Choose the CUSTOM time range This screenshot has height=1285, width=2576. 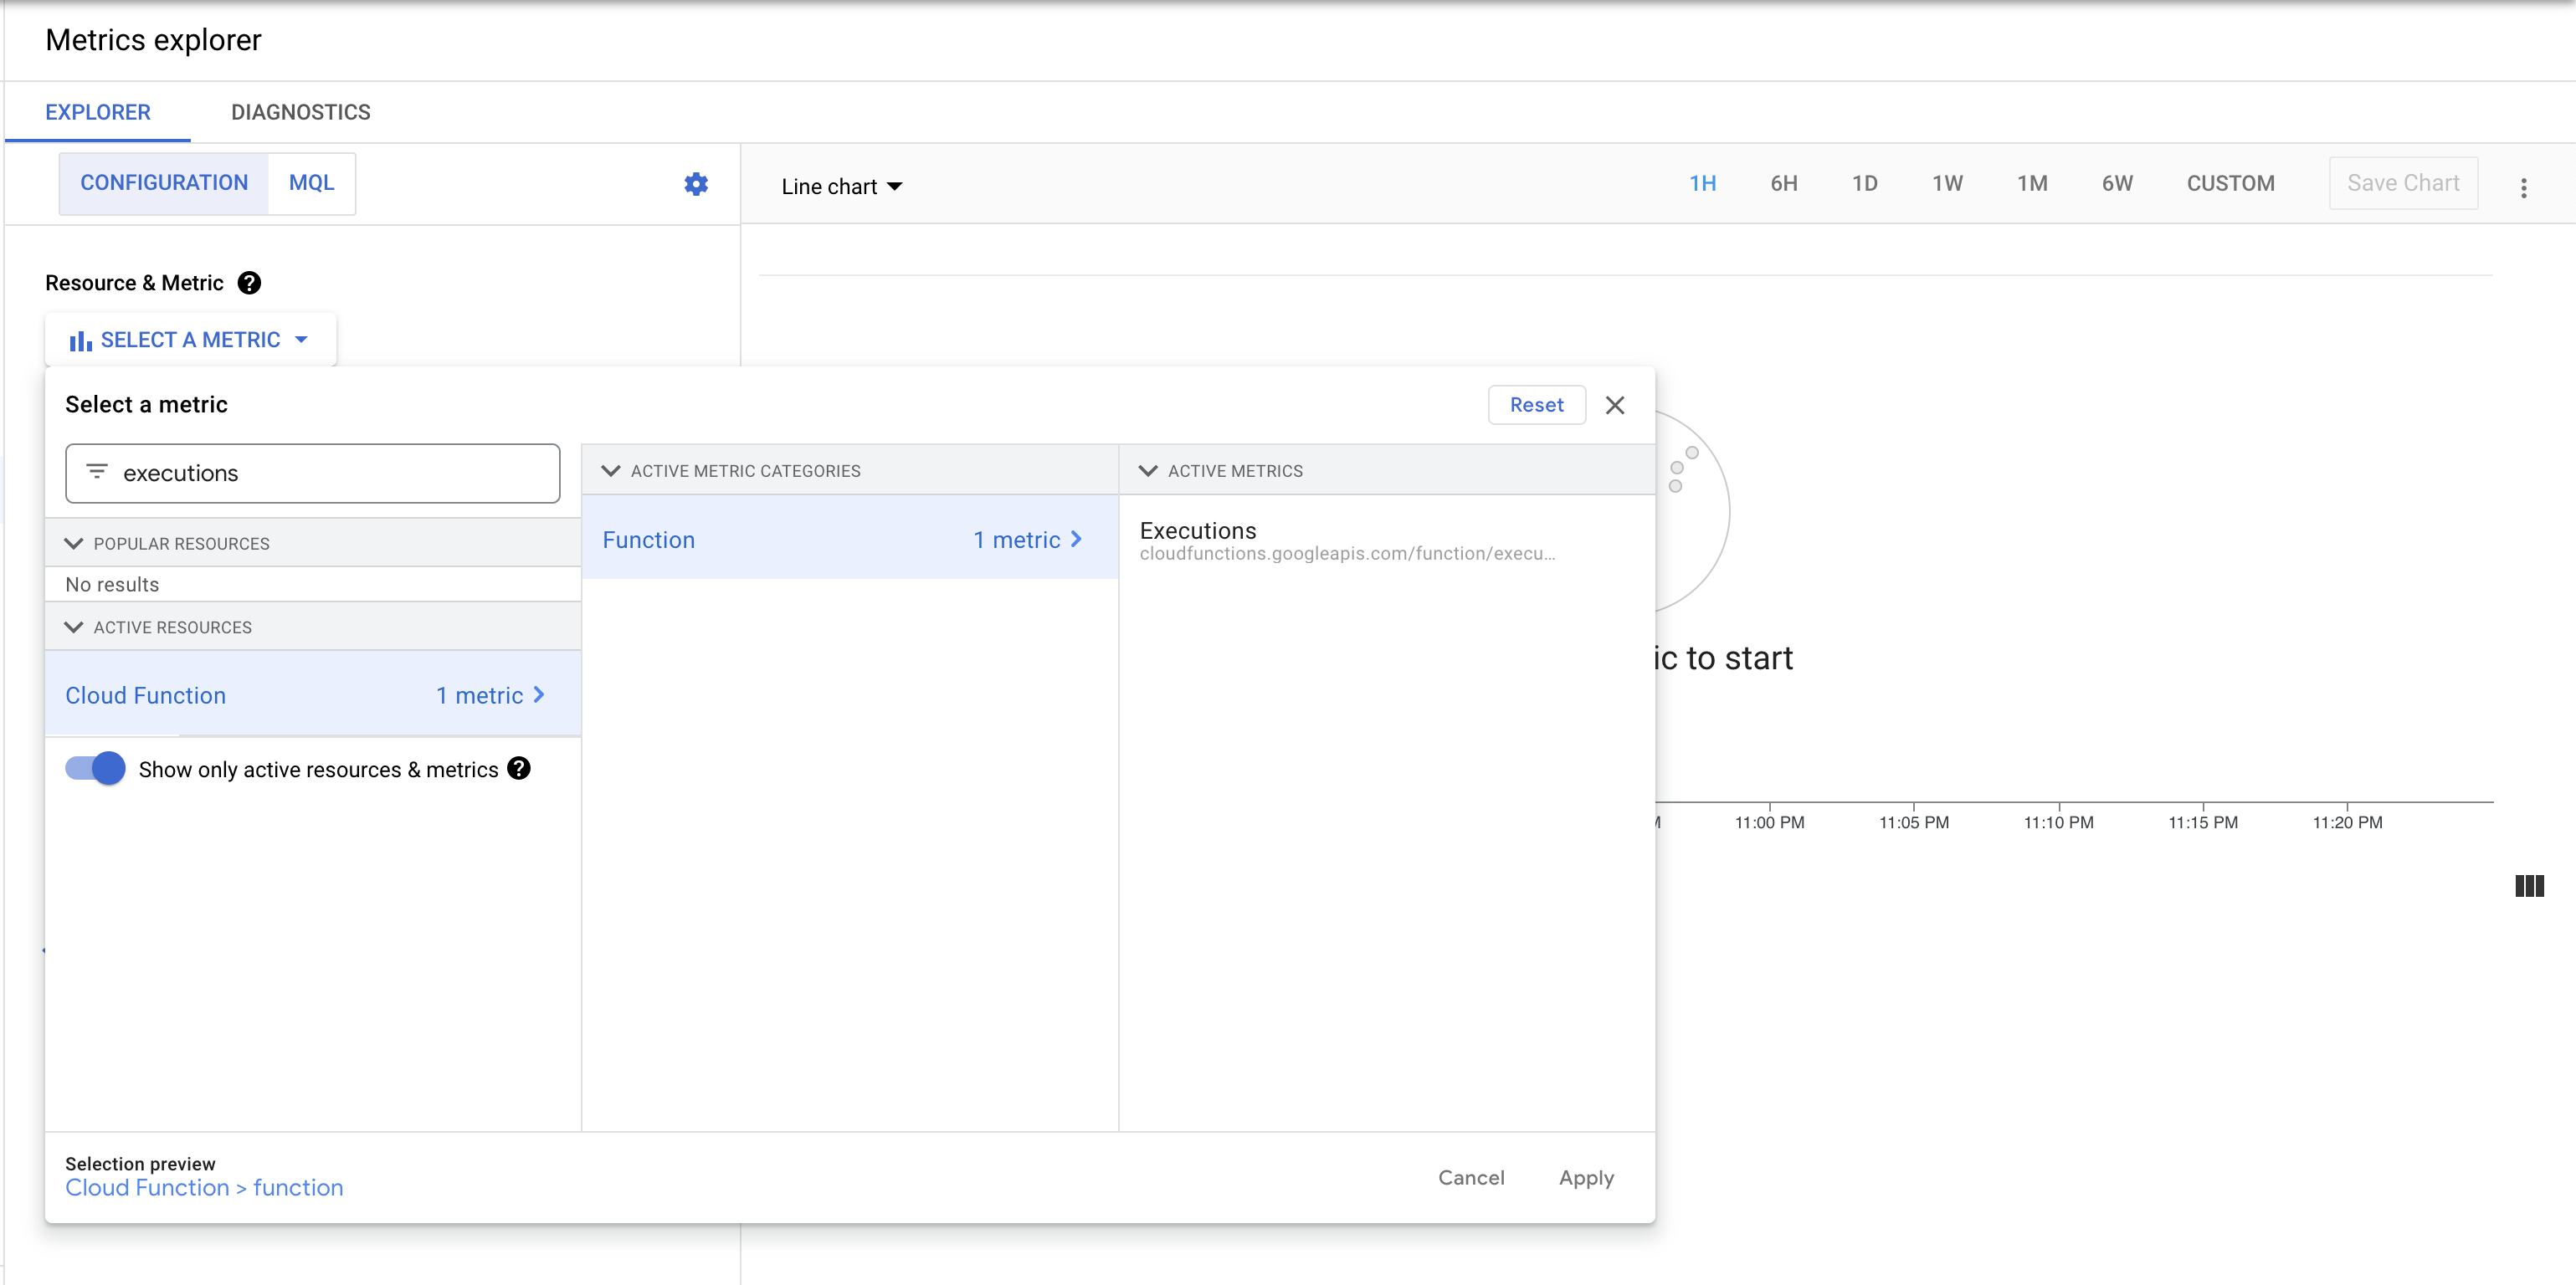[2230, 184]
